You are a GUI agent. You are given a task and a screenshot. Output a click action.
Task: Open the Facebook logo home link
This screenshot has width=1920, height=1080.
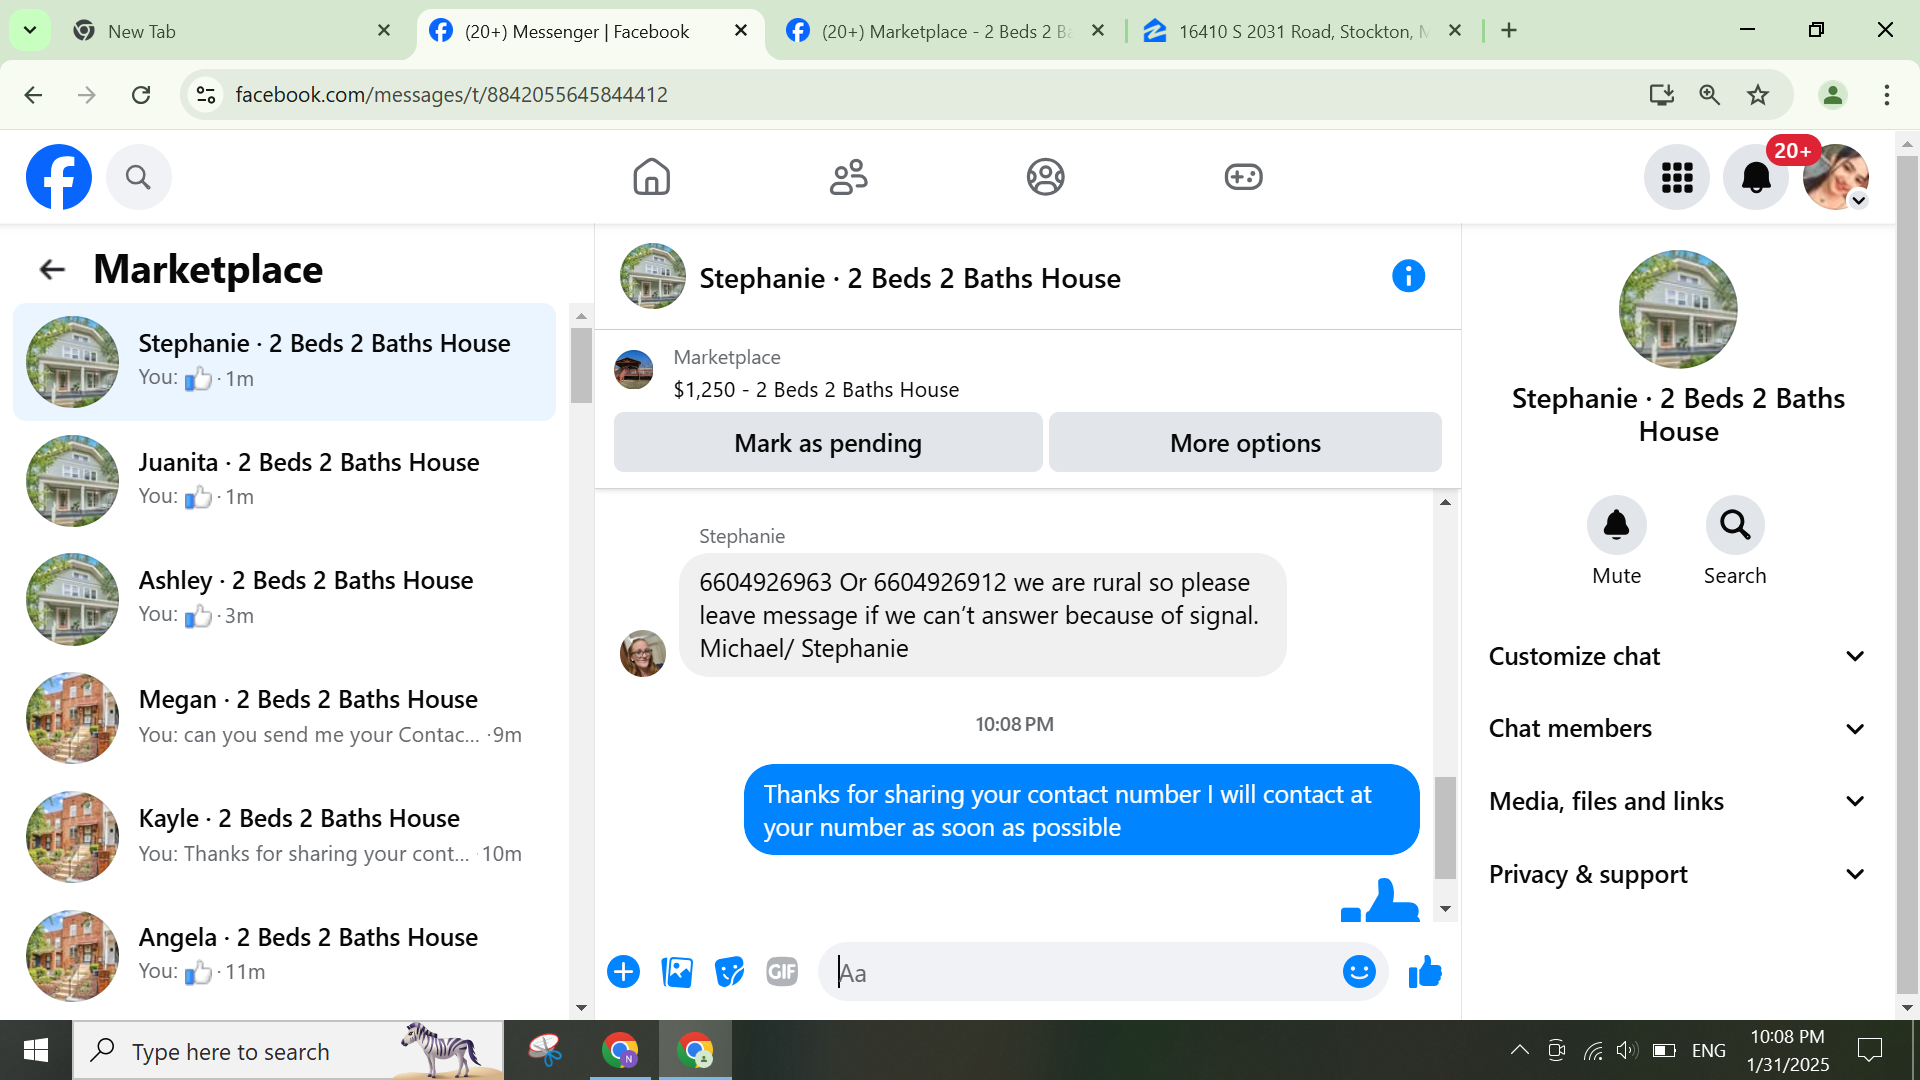[59, 177]
